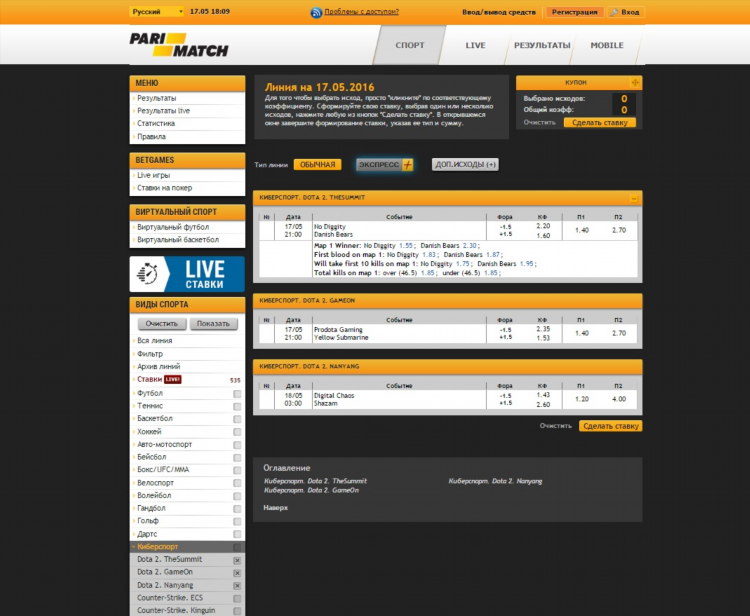This screenshot has width=750, height=616.
Task: Open Архив линий in sidebar
Action: point(158,366)
